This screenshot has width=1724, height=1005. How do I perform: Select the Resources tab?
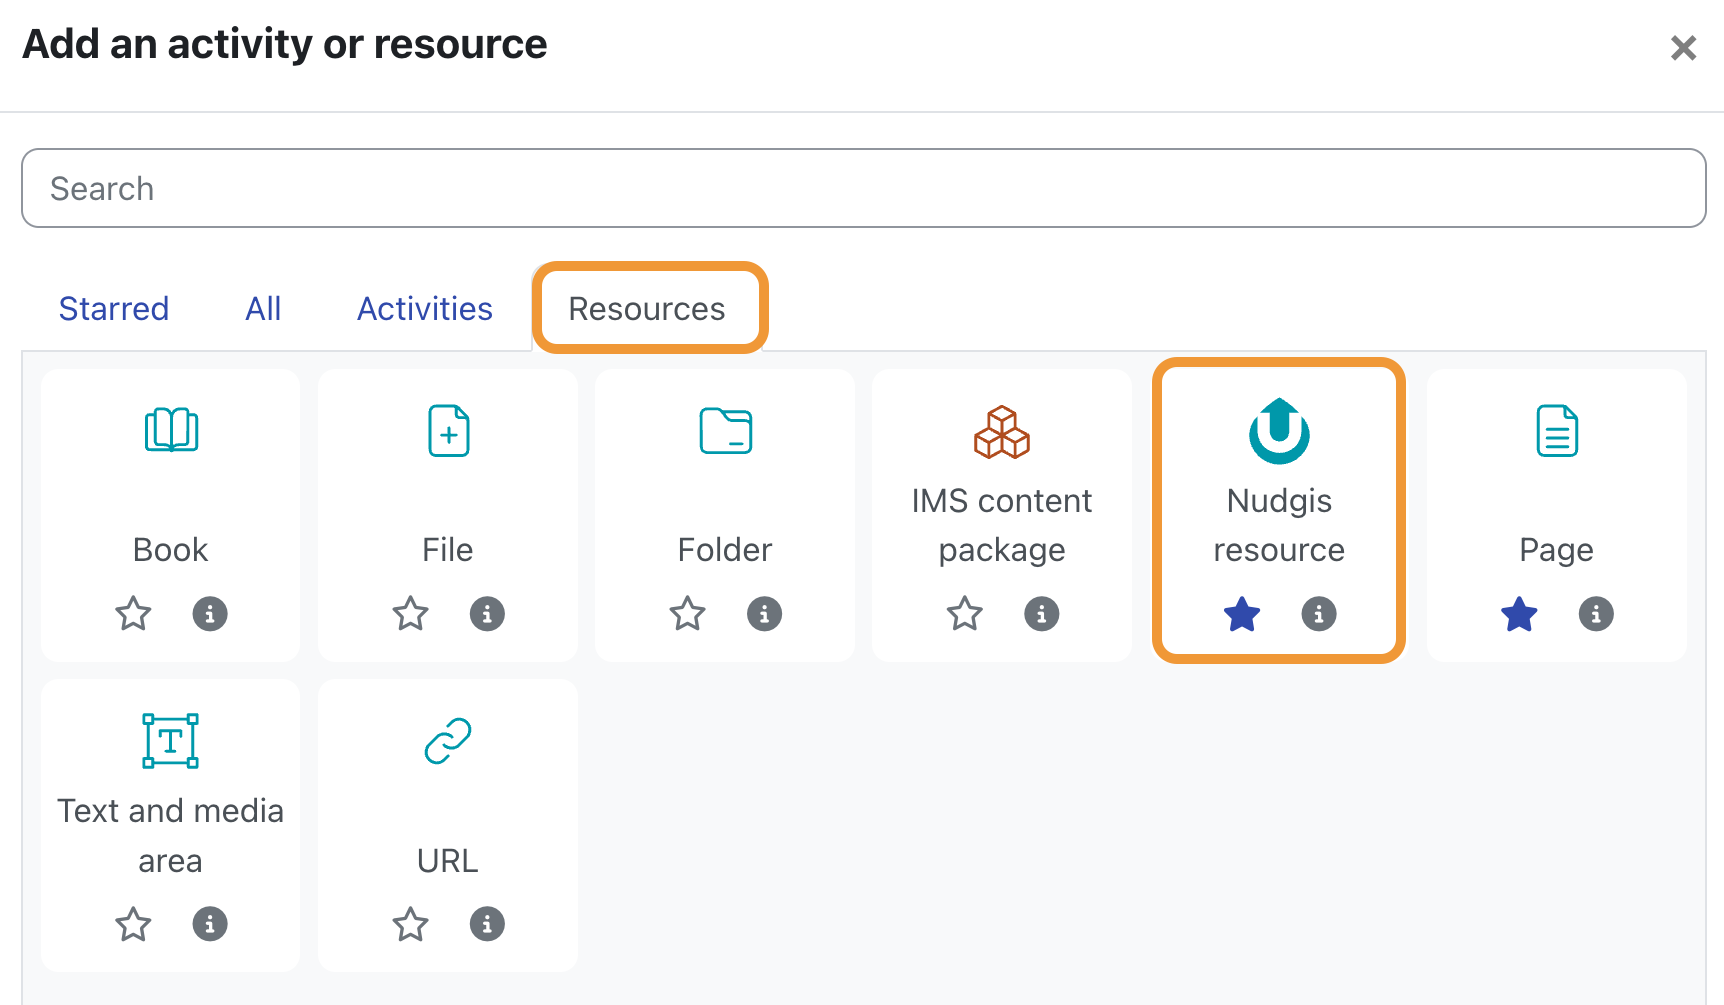pyautogui.click(x=647, y=309)
